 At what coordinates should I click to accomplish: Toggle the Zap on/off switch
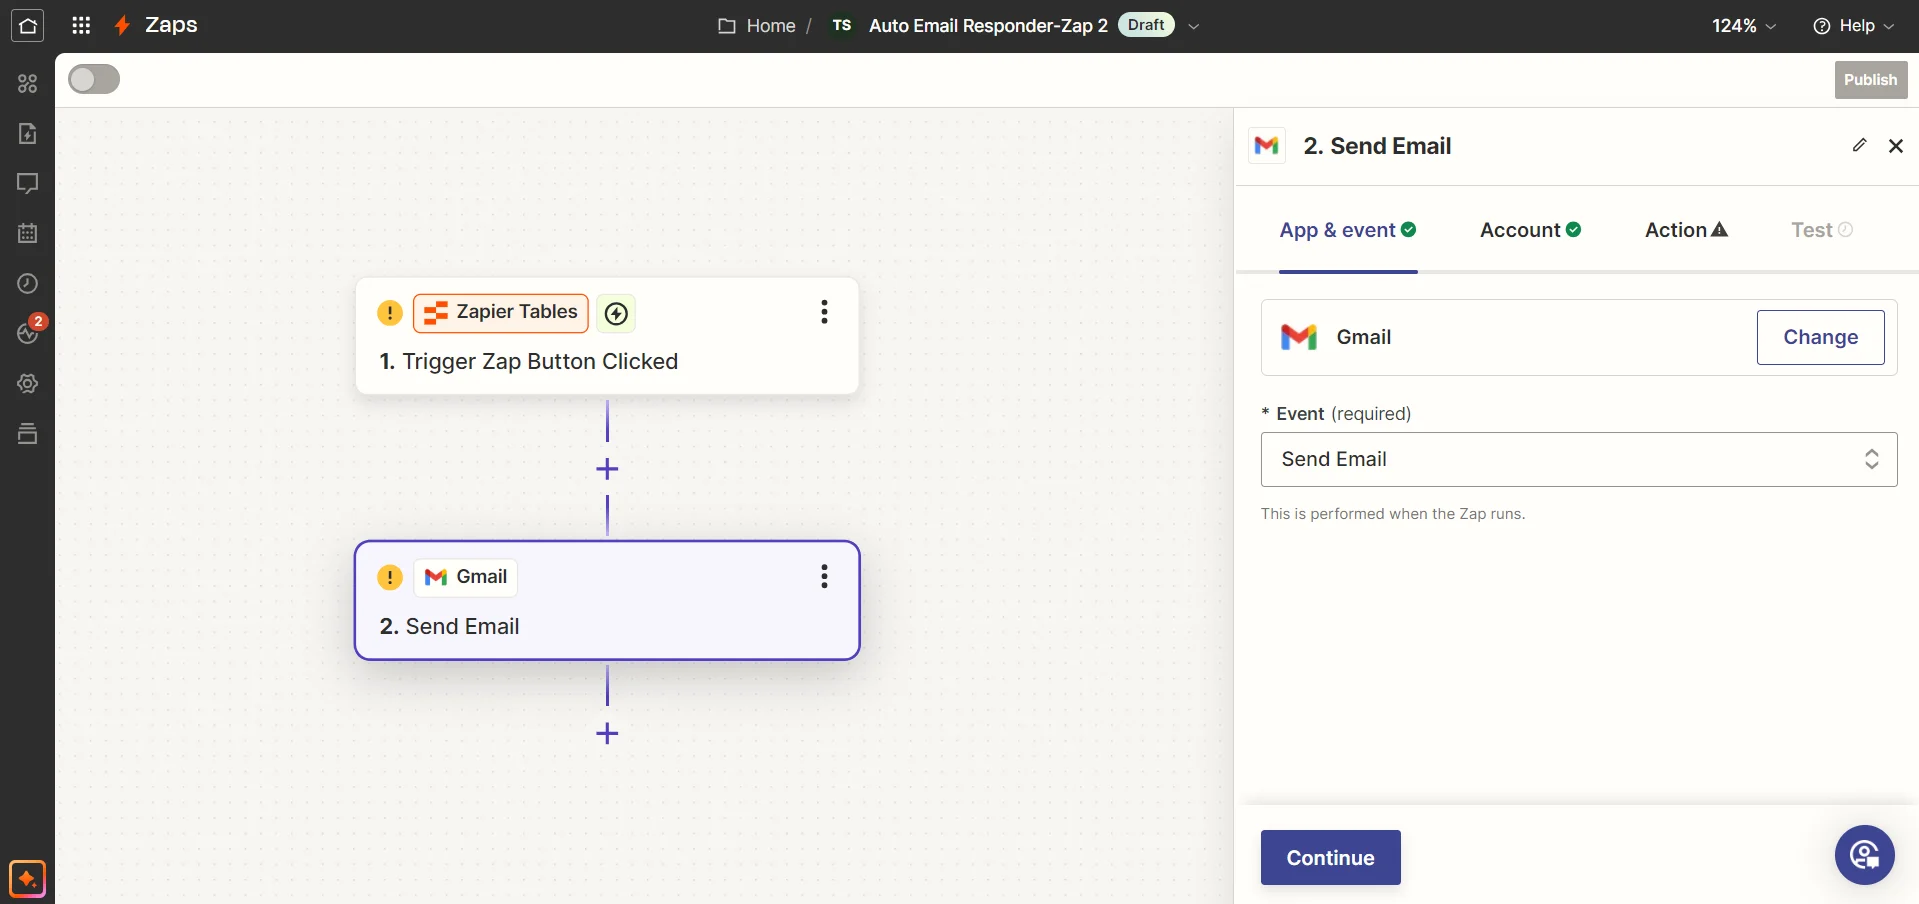pyautogui.click(x=94, y=79)
